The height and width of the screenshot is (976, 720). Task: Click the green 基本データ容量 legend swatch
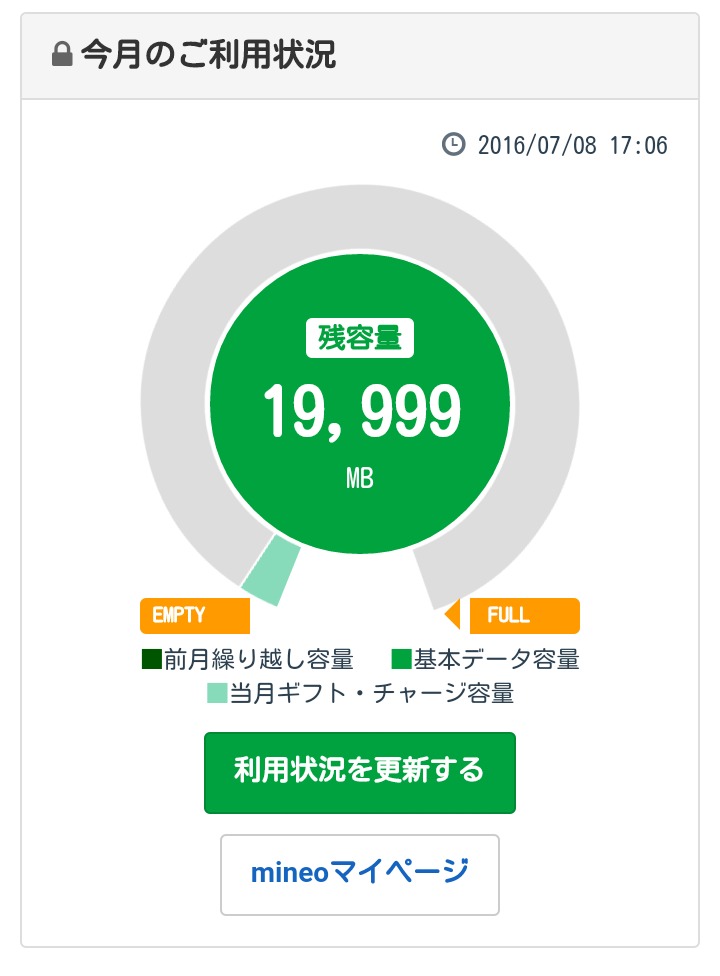tap(401, 659)
